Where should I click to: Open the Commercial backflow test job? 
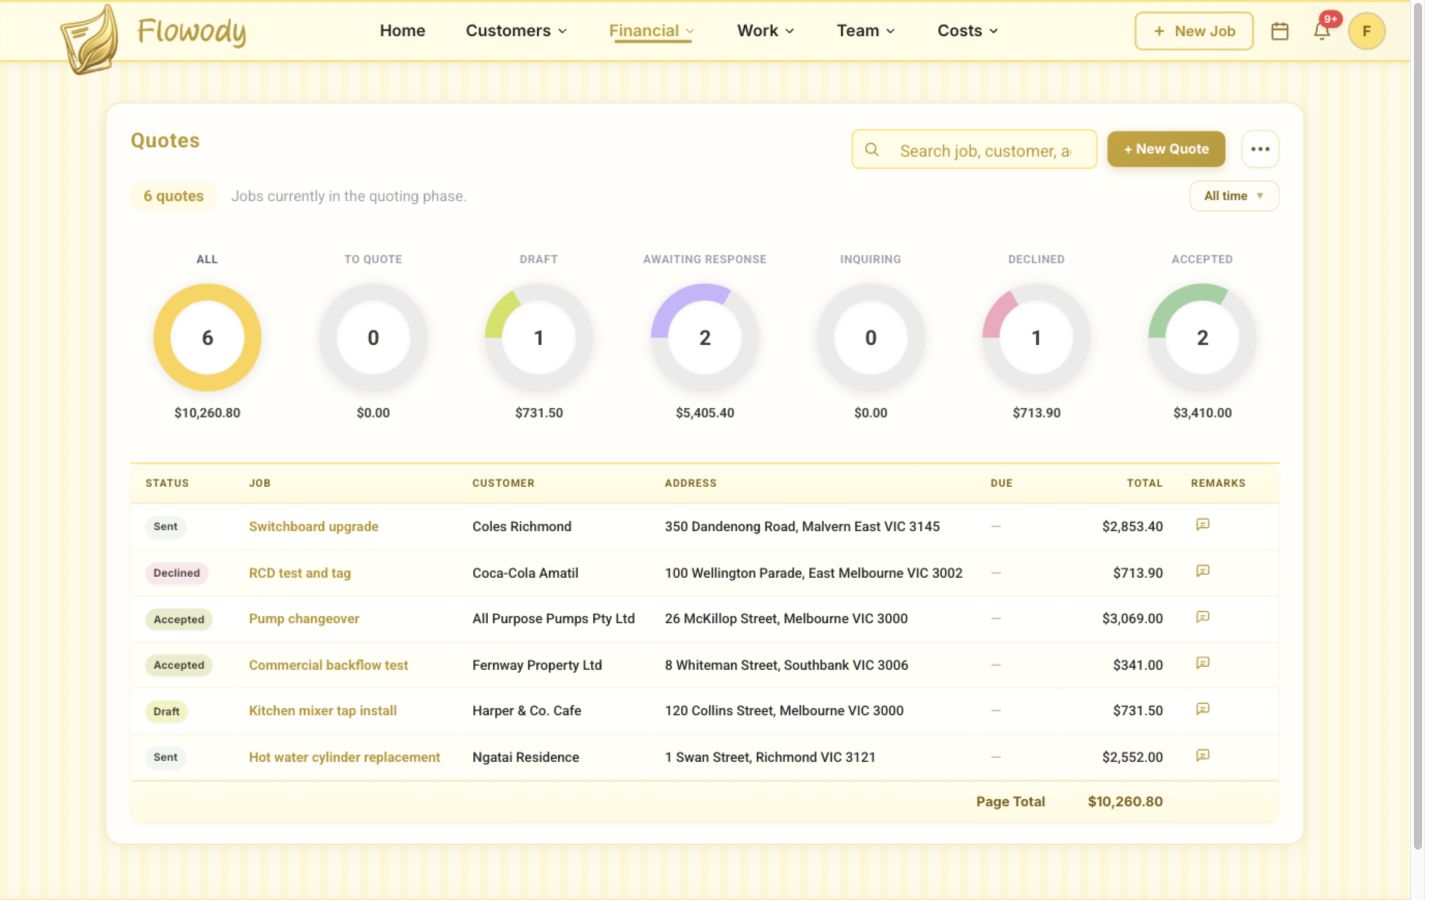[x=328, y=665]
